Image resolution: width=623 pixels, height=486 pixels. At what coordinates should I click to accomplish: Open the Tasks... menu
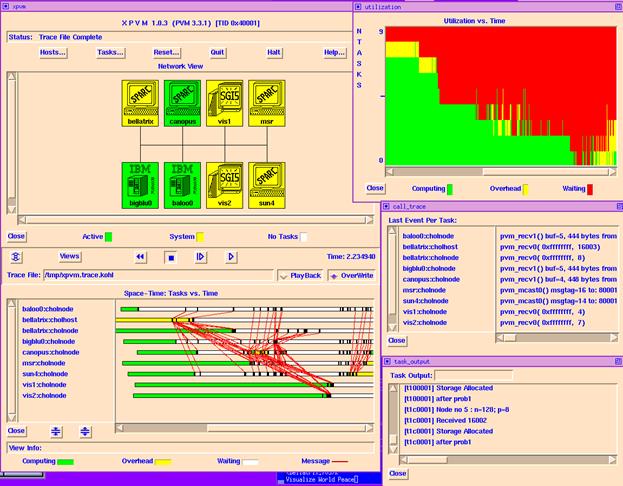coord(110,52)
